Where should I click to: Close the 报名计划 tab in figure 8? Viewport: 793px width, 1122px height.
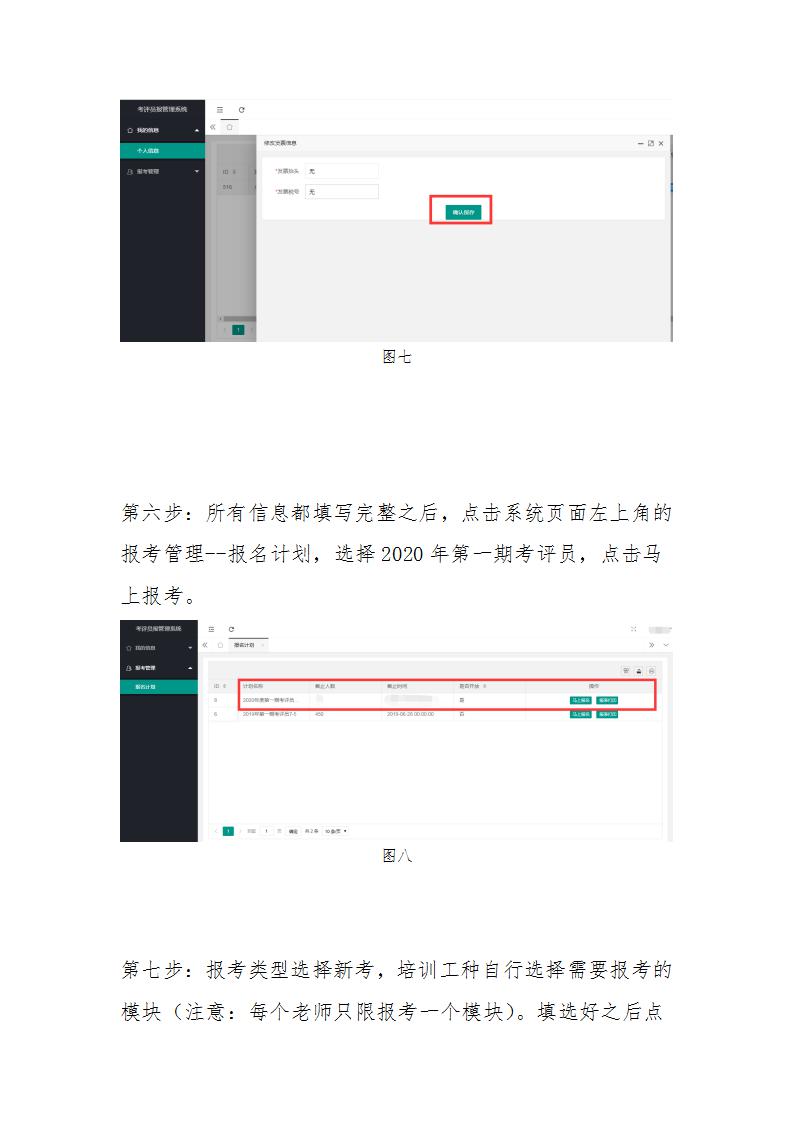[263, 645]
